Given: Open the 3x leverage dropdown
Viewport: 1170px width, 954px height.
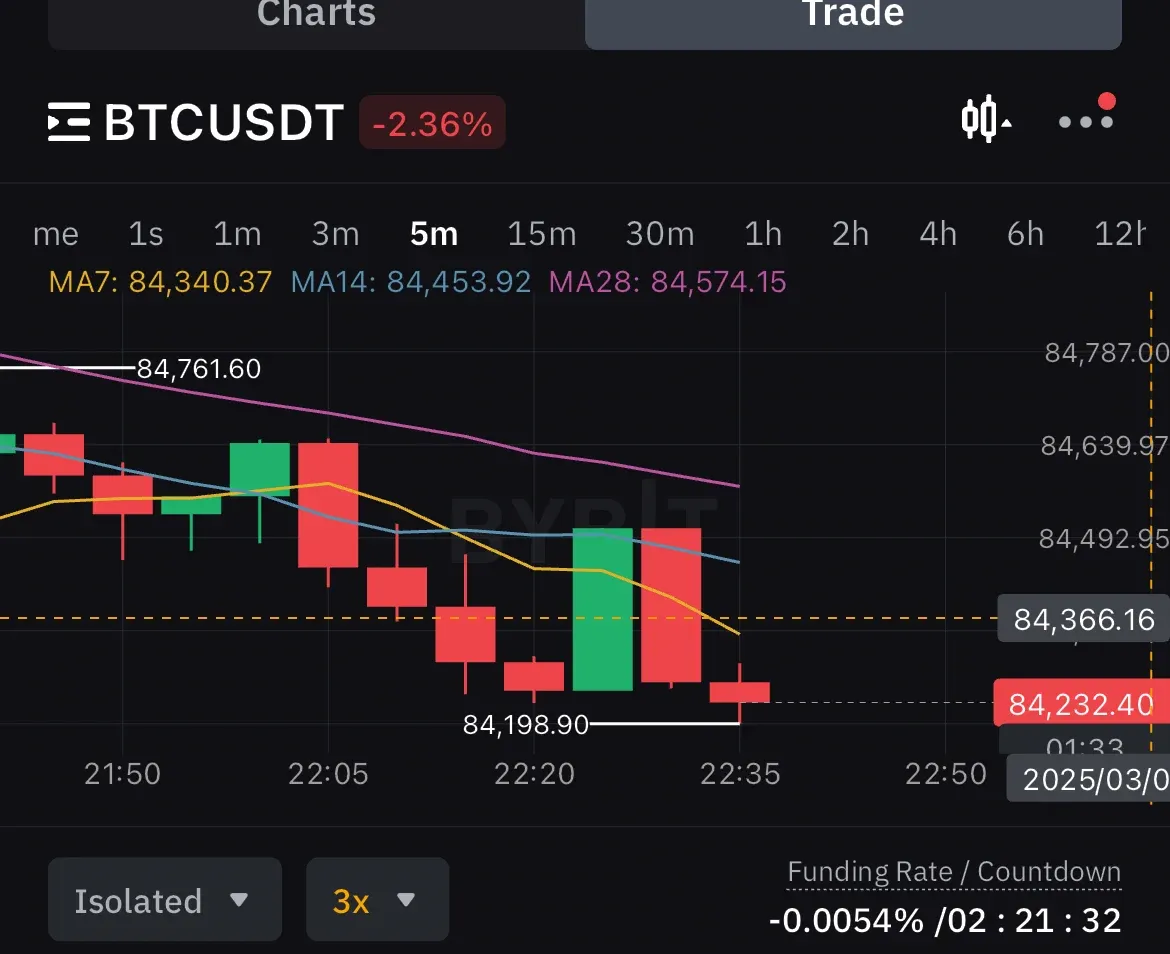Looking at the screenshot, I should click(x=376, y=900).
